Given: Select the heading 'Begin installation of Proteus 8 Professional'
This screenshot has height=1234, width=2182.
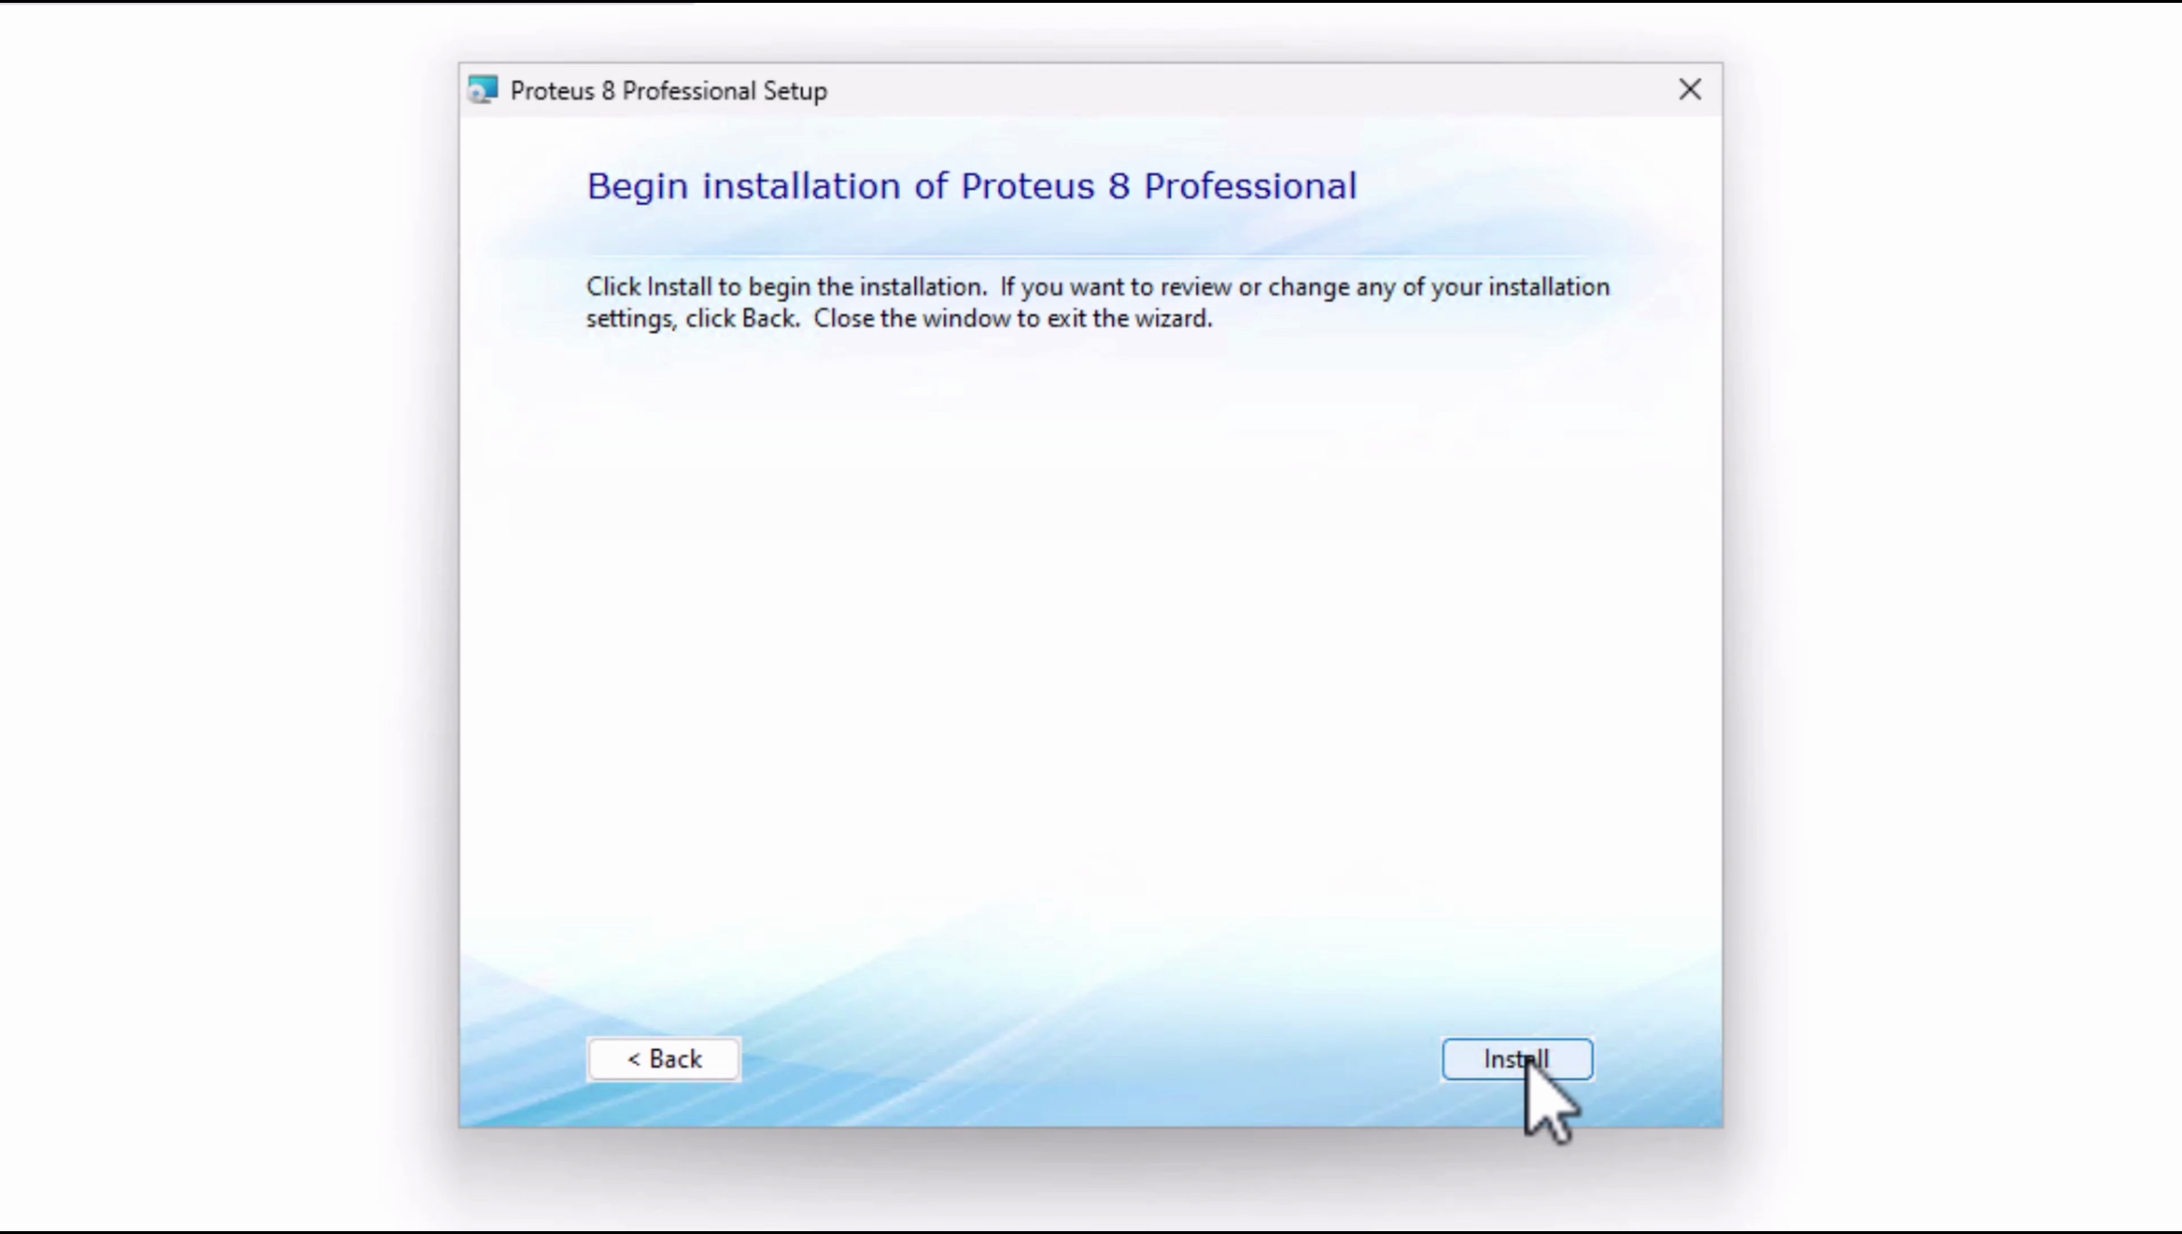Looking at the screenshot, I should click(971, 187).
